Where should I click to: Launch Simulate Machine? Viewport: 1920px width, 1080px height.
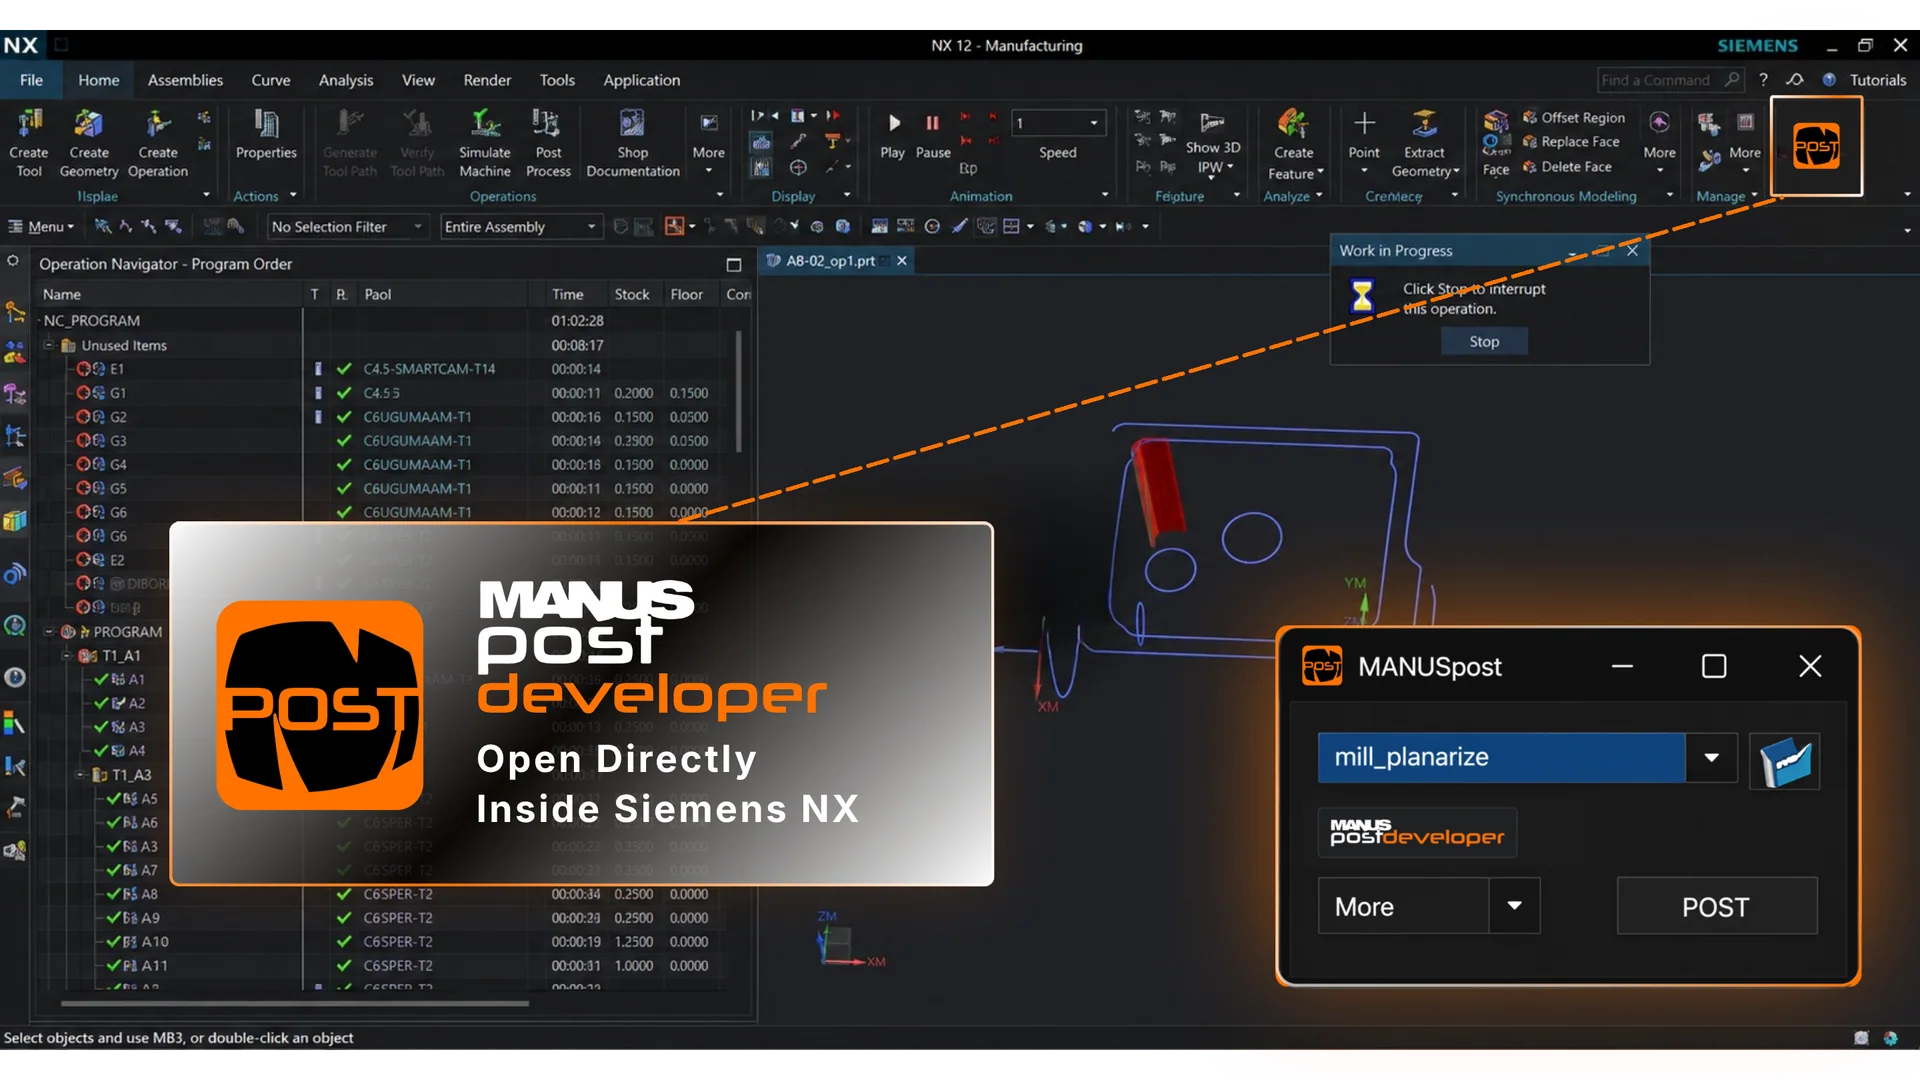pyautogui.click(x=485, y=143)
